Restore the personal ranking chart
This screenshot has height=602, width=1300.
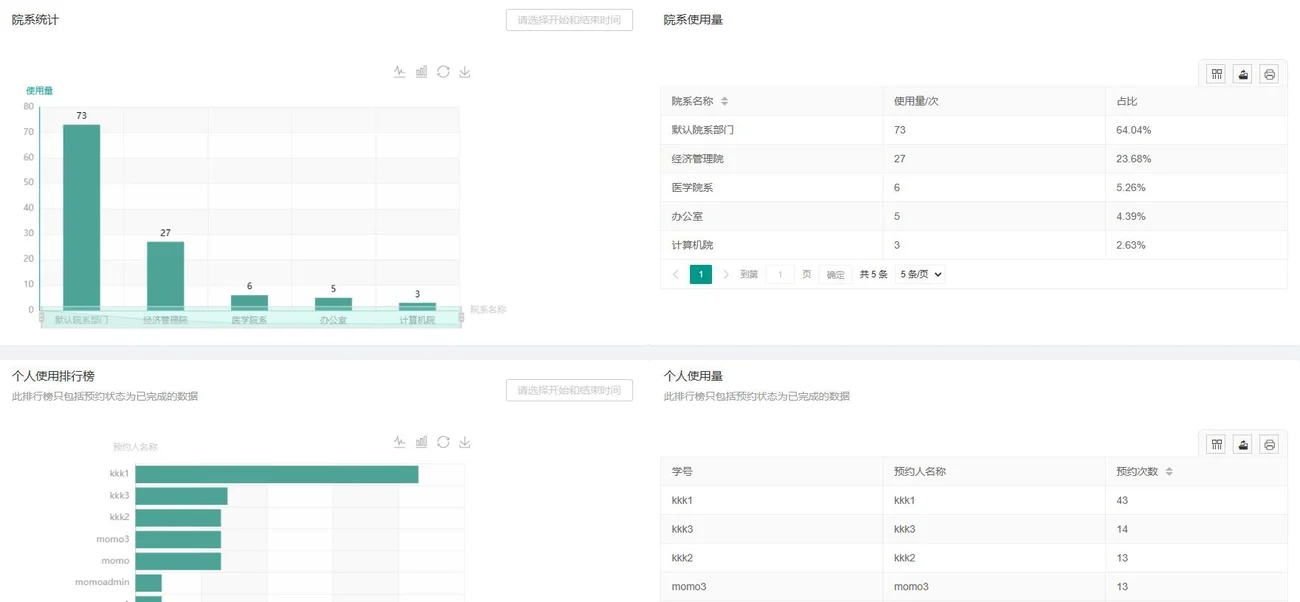click(443, 442)
